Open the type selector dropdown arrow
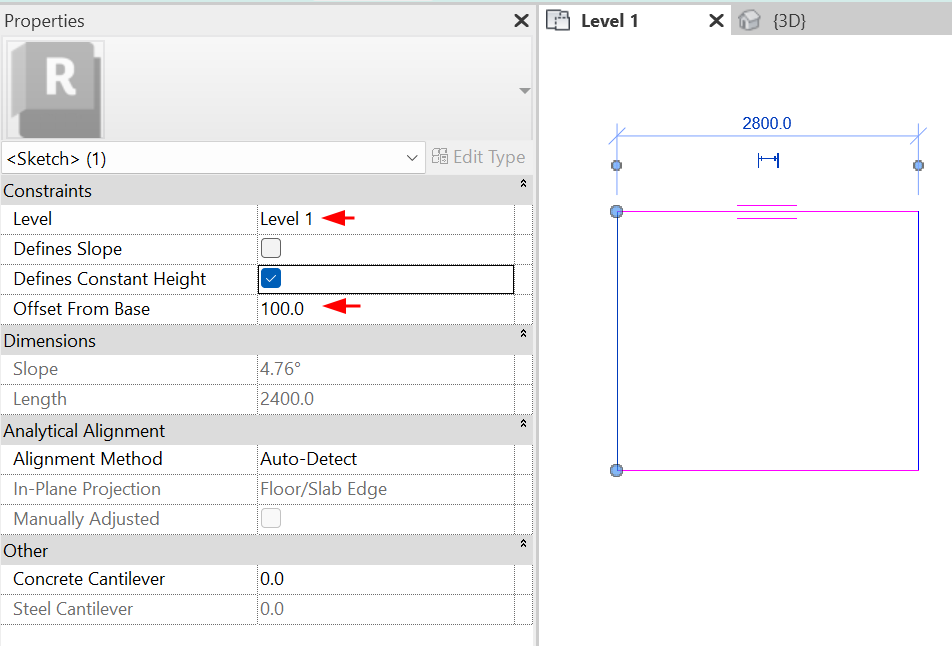 pos(525,90)
